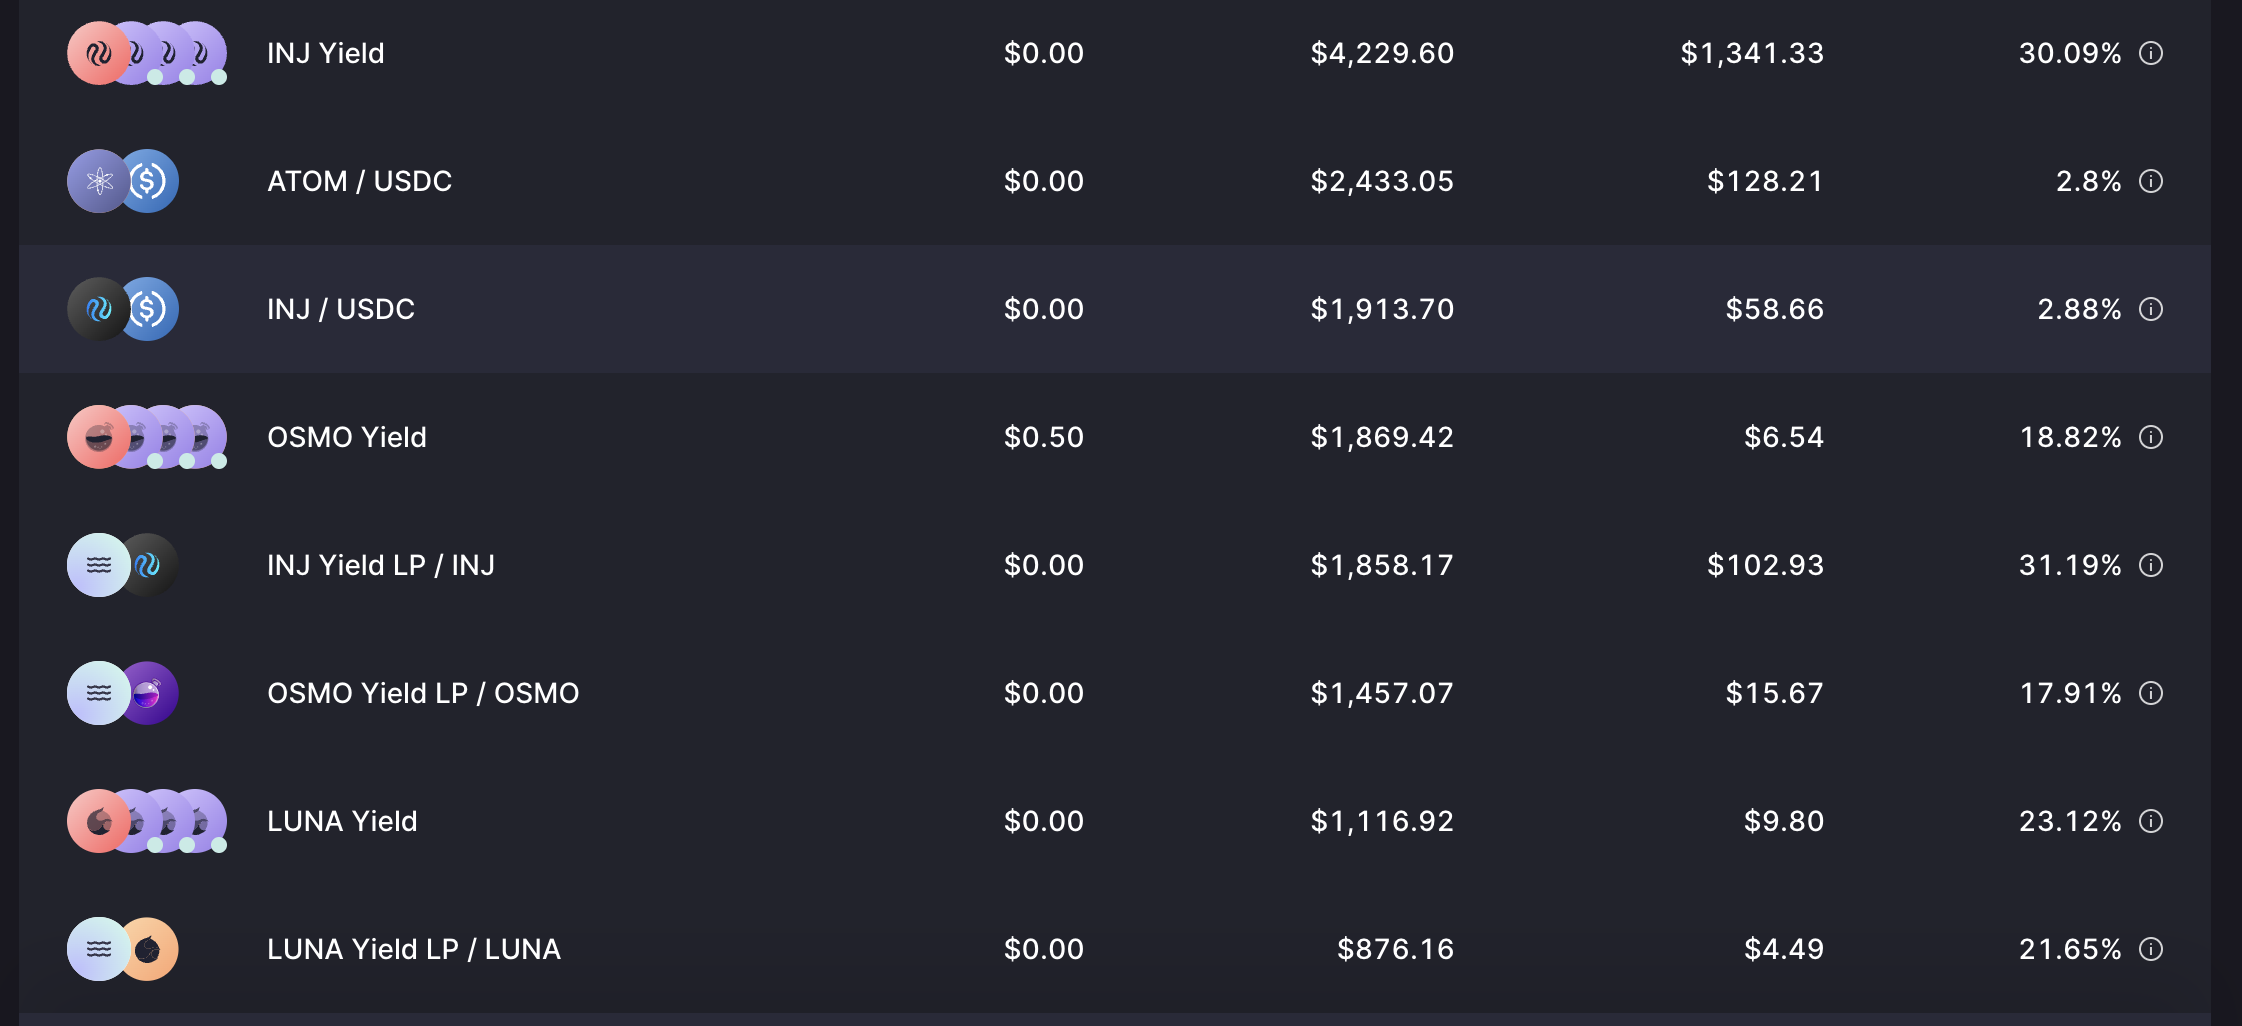Open the INJ Yield pool row
2242x1026 pixels.
click(x=1114, y=53)
